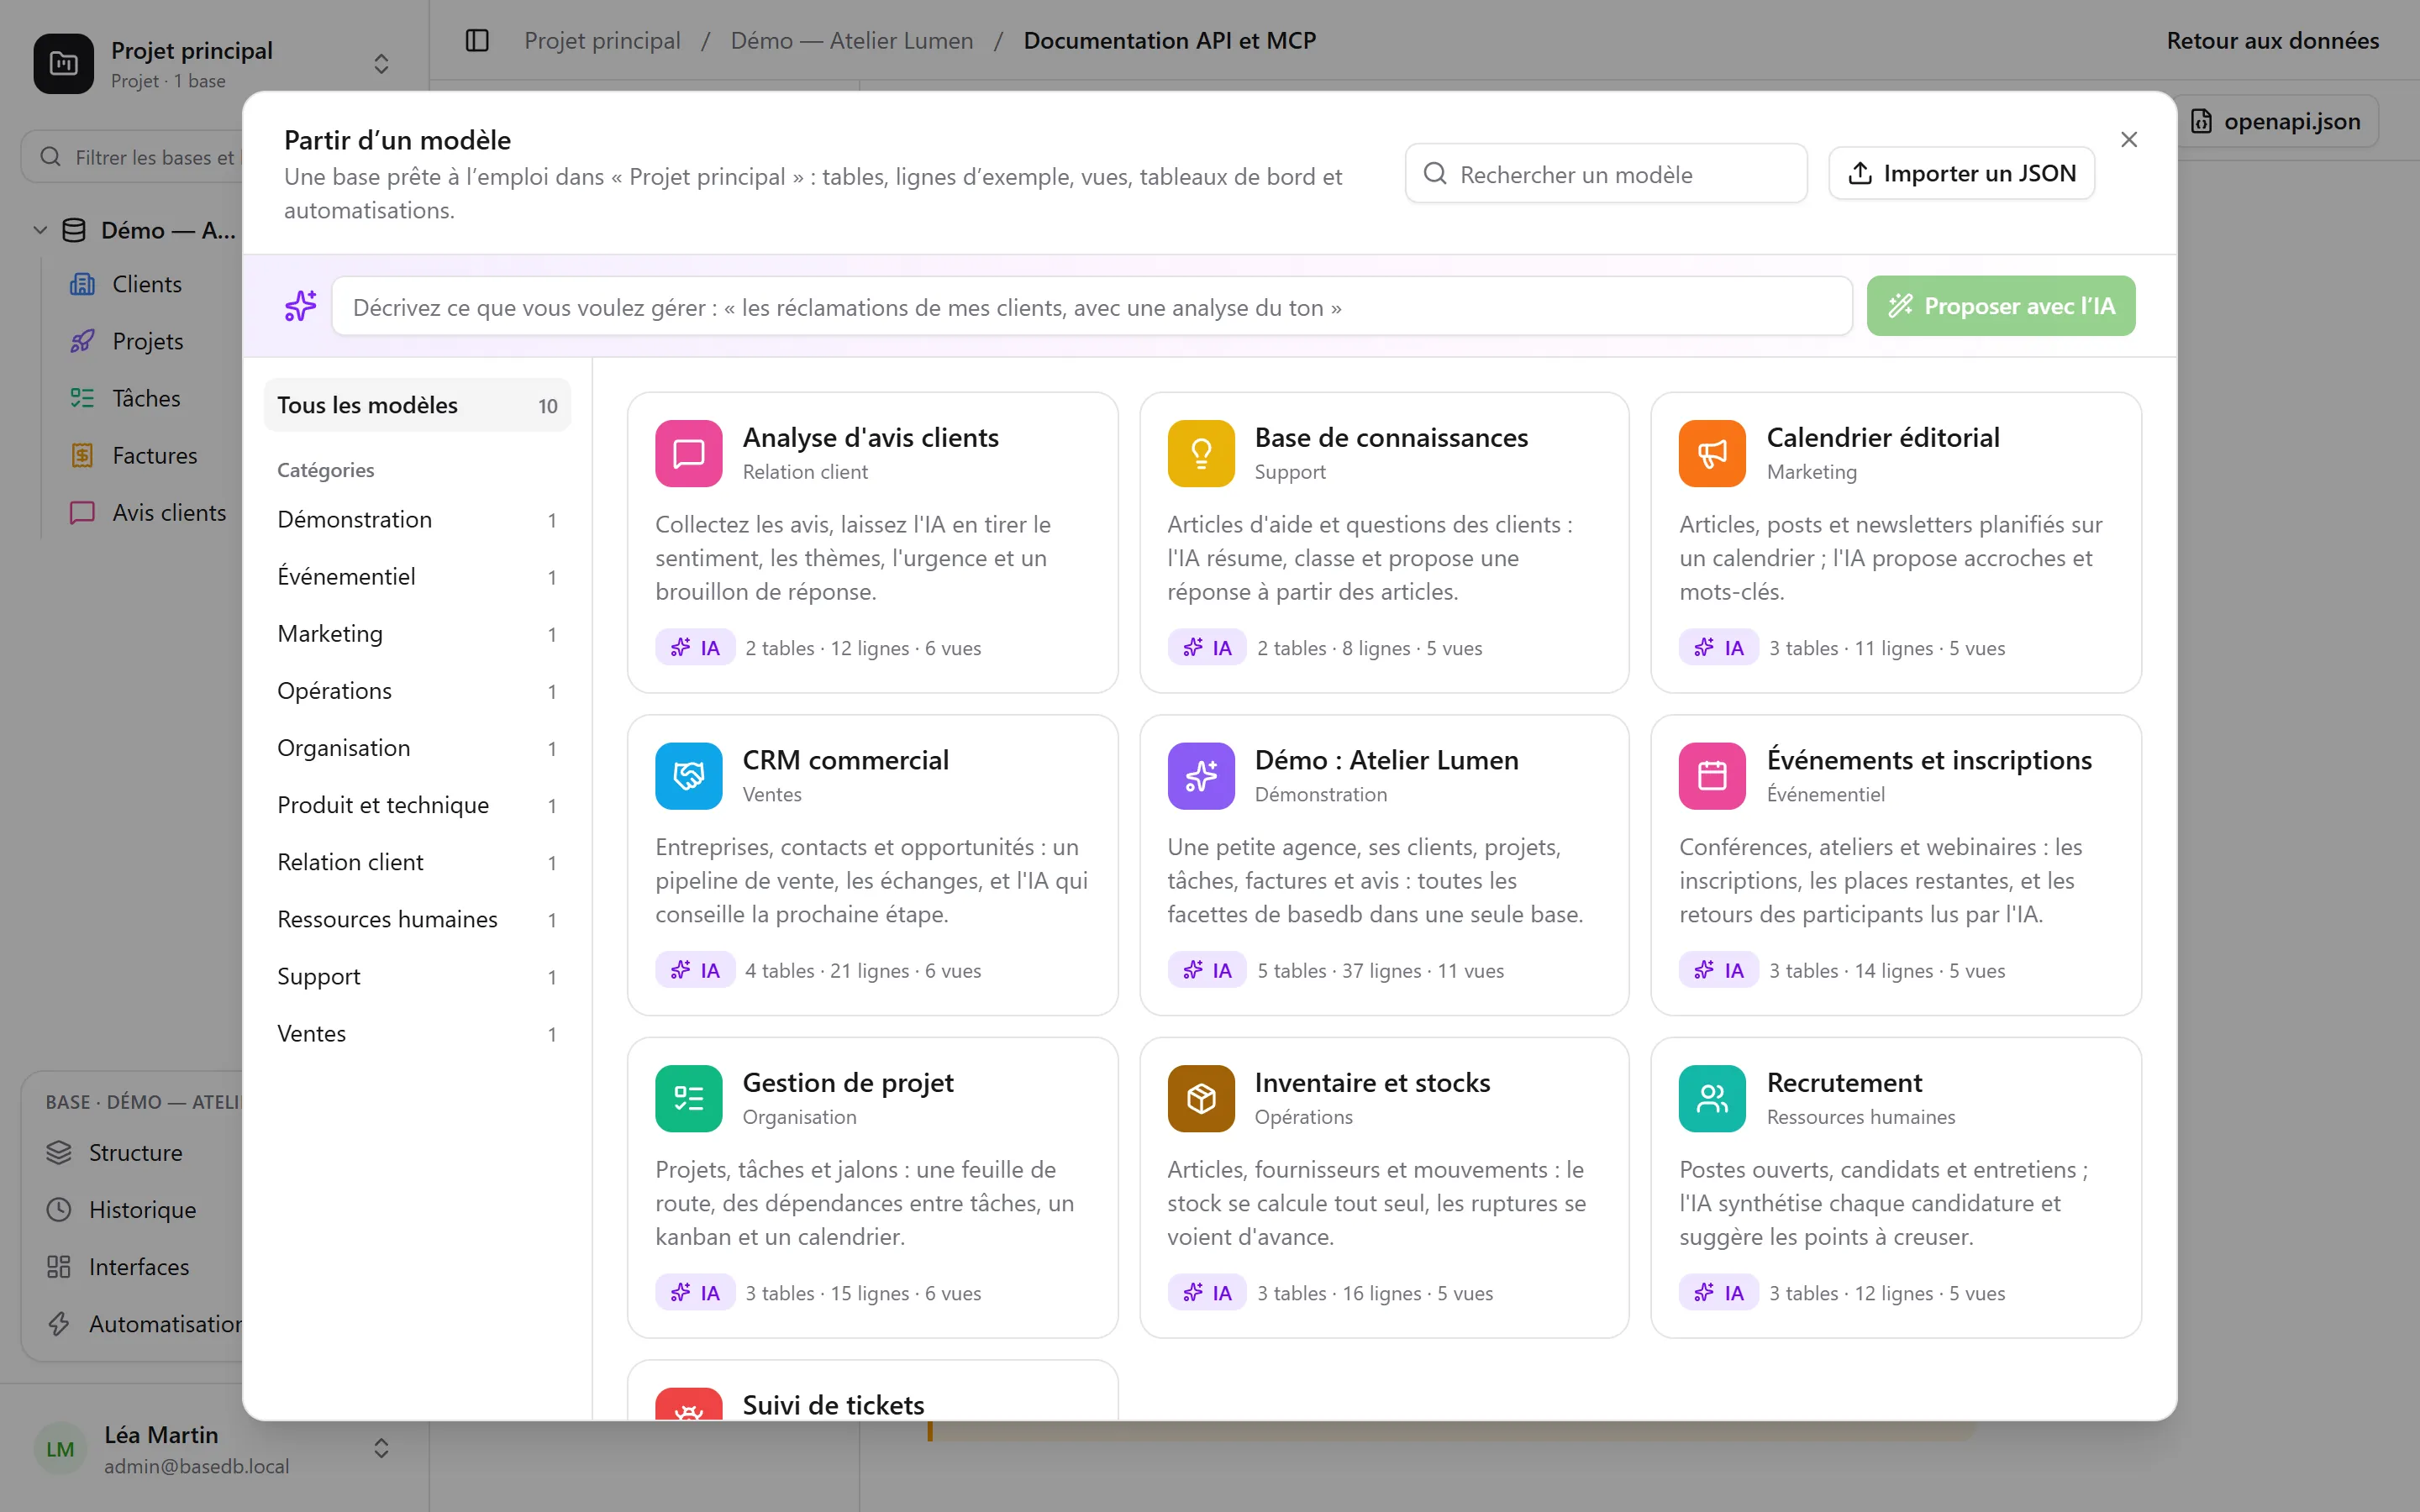Click the Événements et inscriptions calendar icon

pyautogui.click(x=1712, y=776)
